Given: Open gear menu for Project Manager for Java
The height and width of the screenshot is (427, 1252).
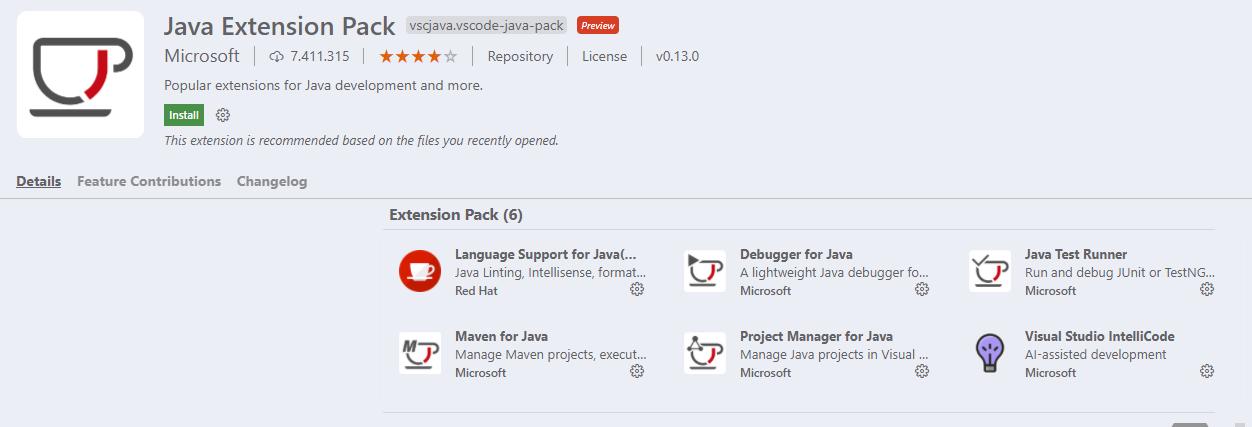Looking at the screenshot, I should pyautogui.click(x=922, y=371).
